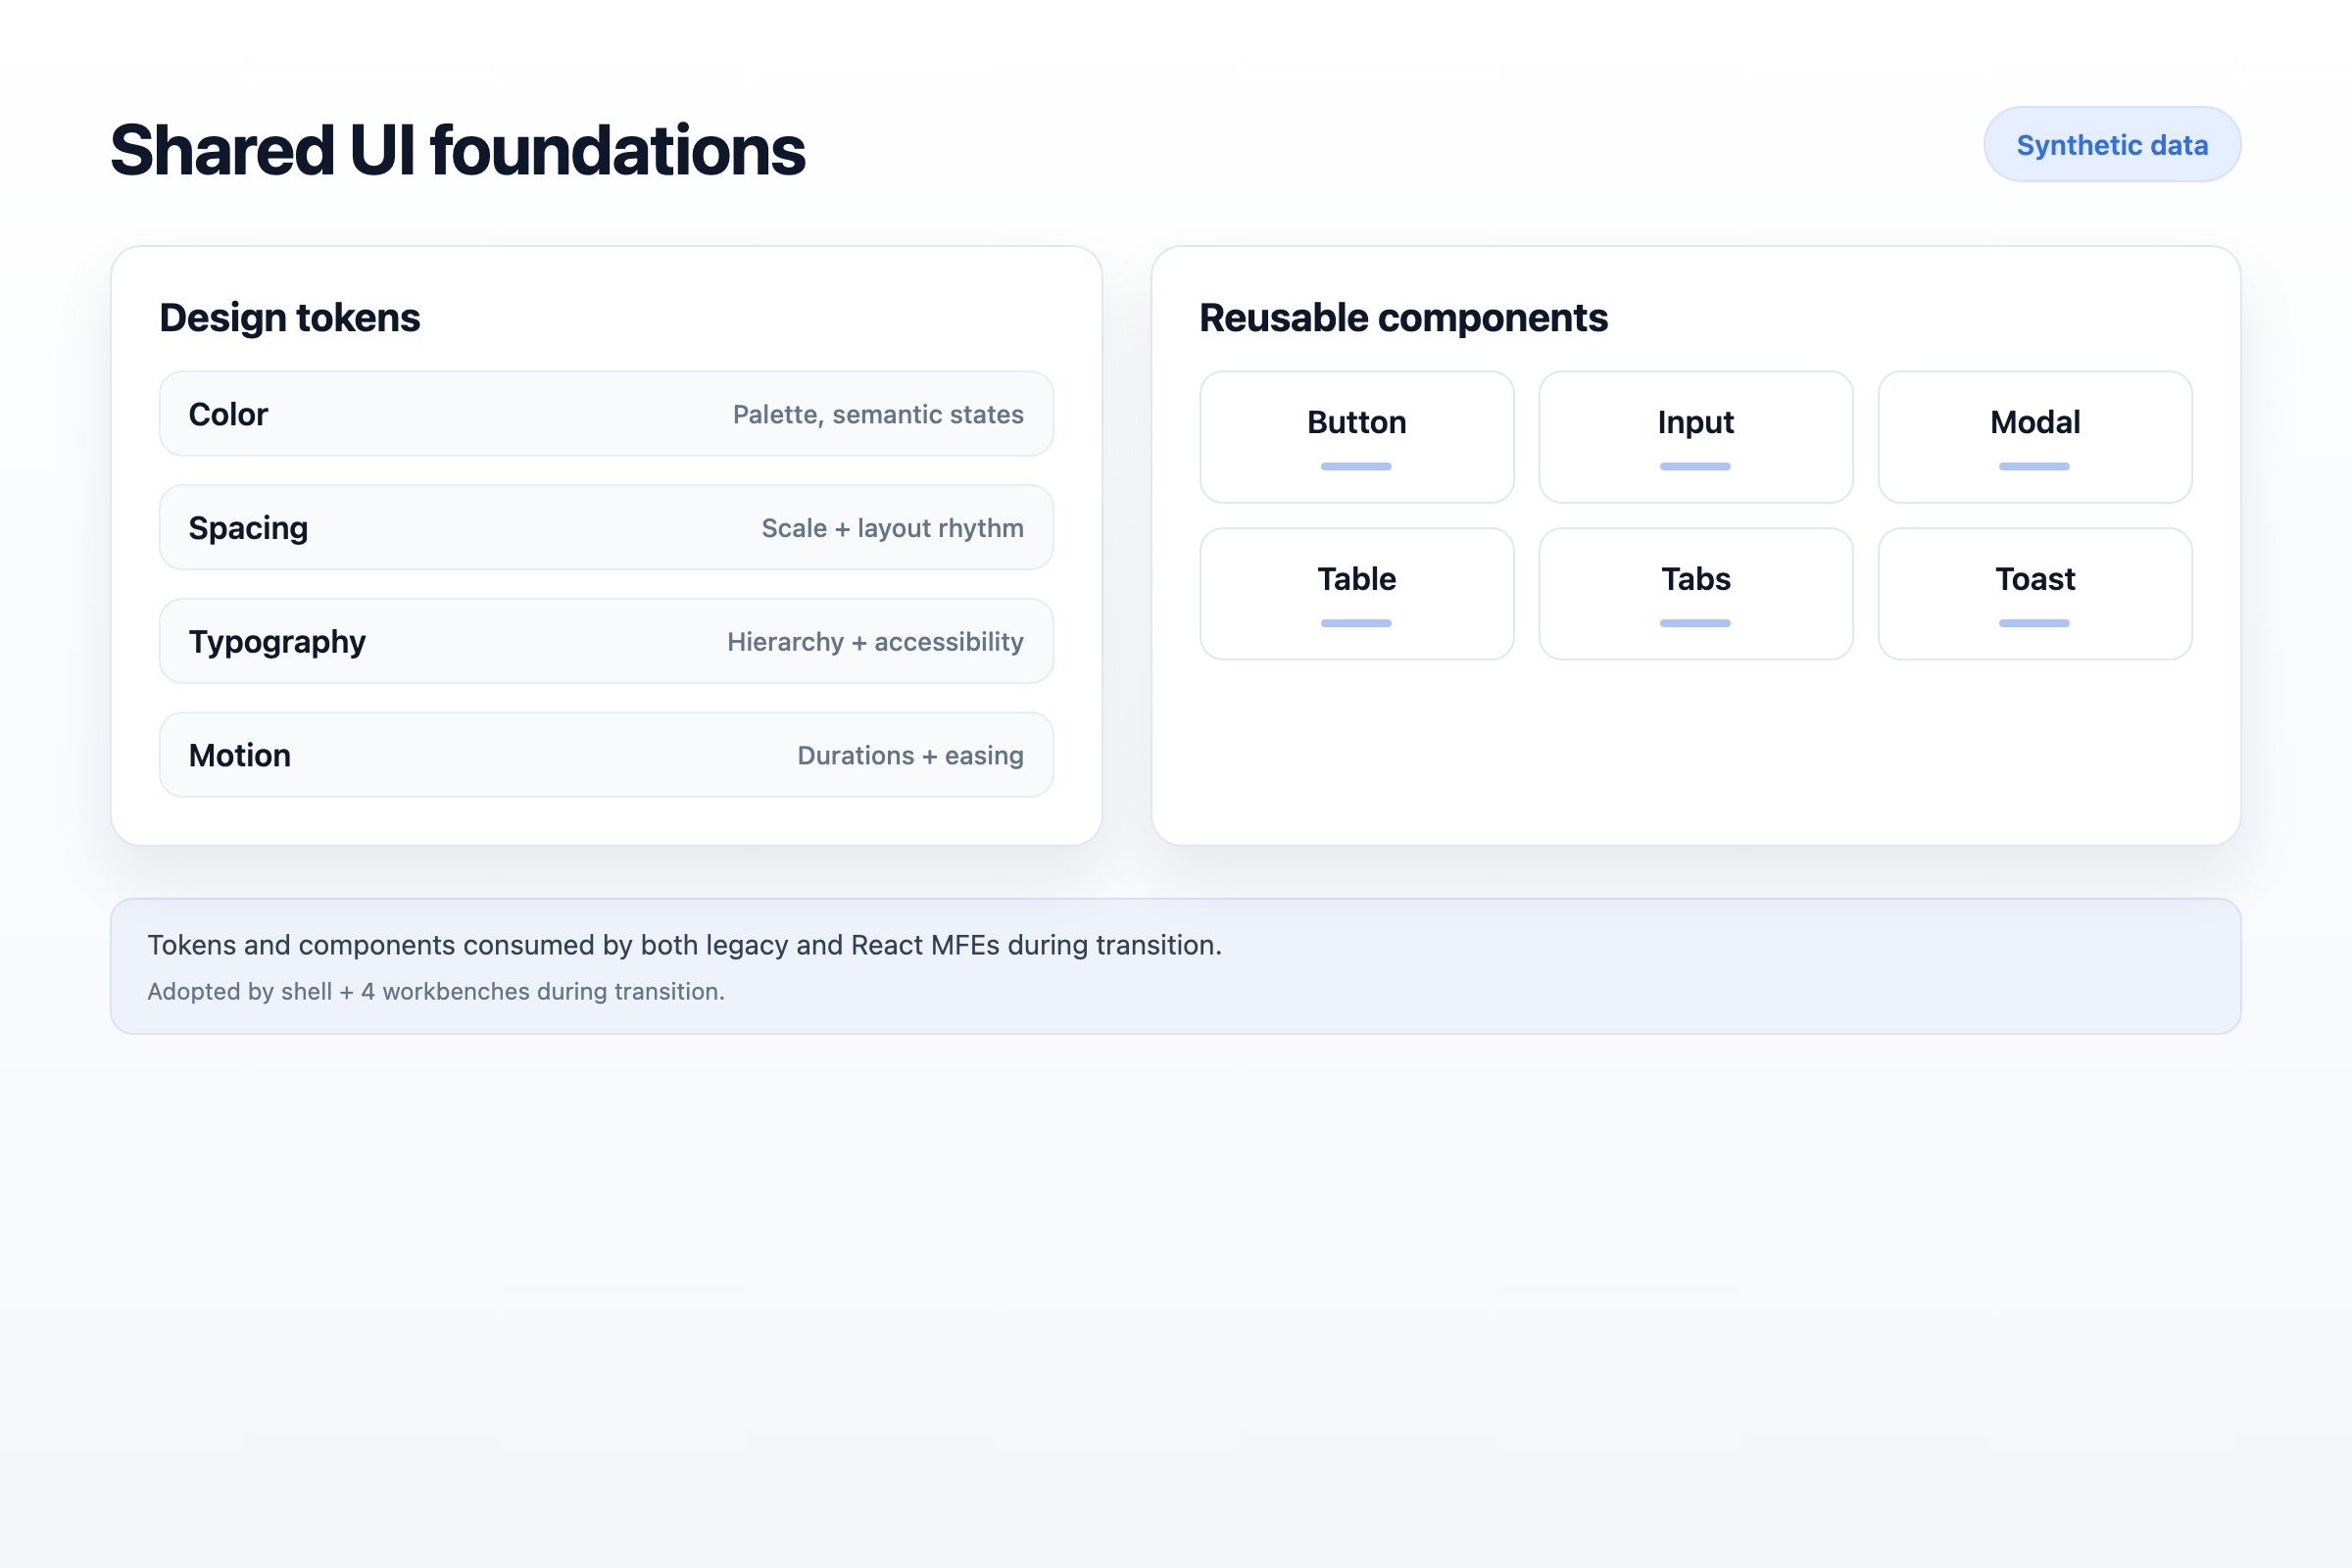
Task: Select the Modal component card
Action: pyautogui.click(x=2034, y=437)
